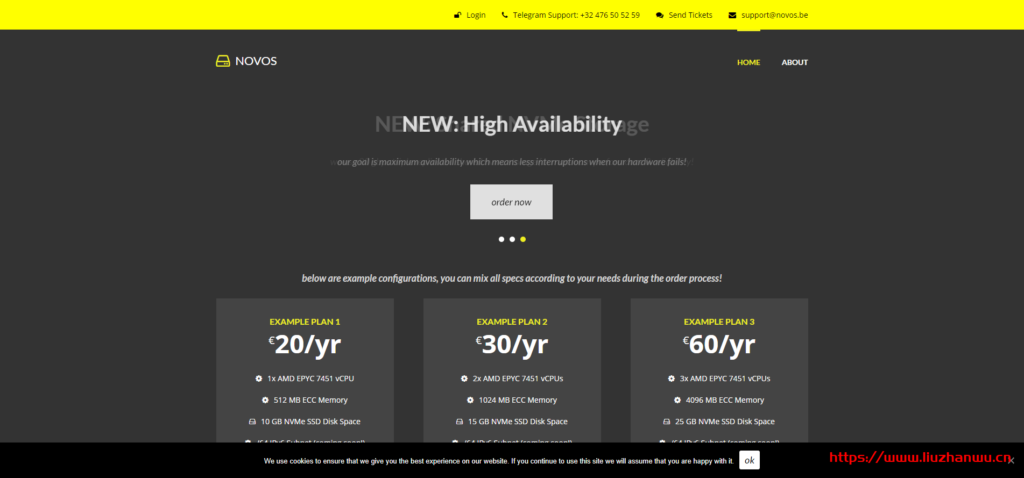The height and width of the screenshot is (478, 1024).
Task: Click the Example Plan 2 €30/yr price
Action: click(x=512, y=345)
